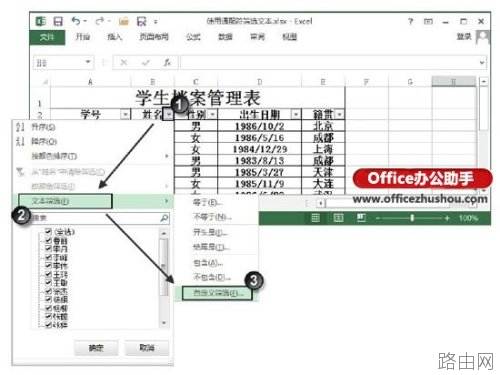Screen dimensions: 500x375
Task: Click the formula bar Enter checkmark icon
Action: 146,62
